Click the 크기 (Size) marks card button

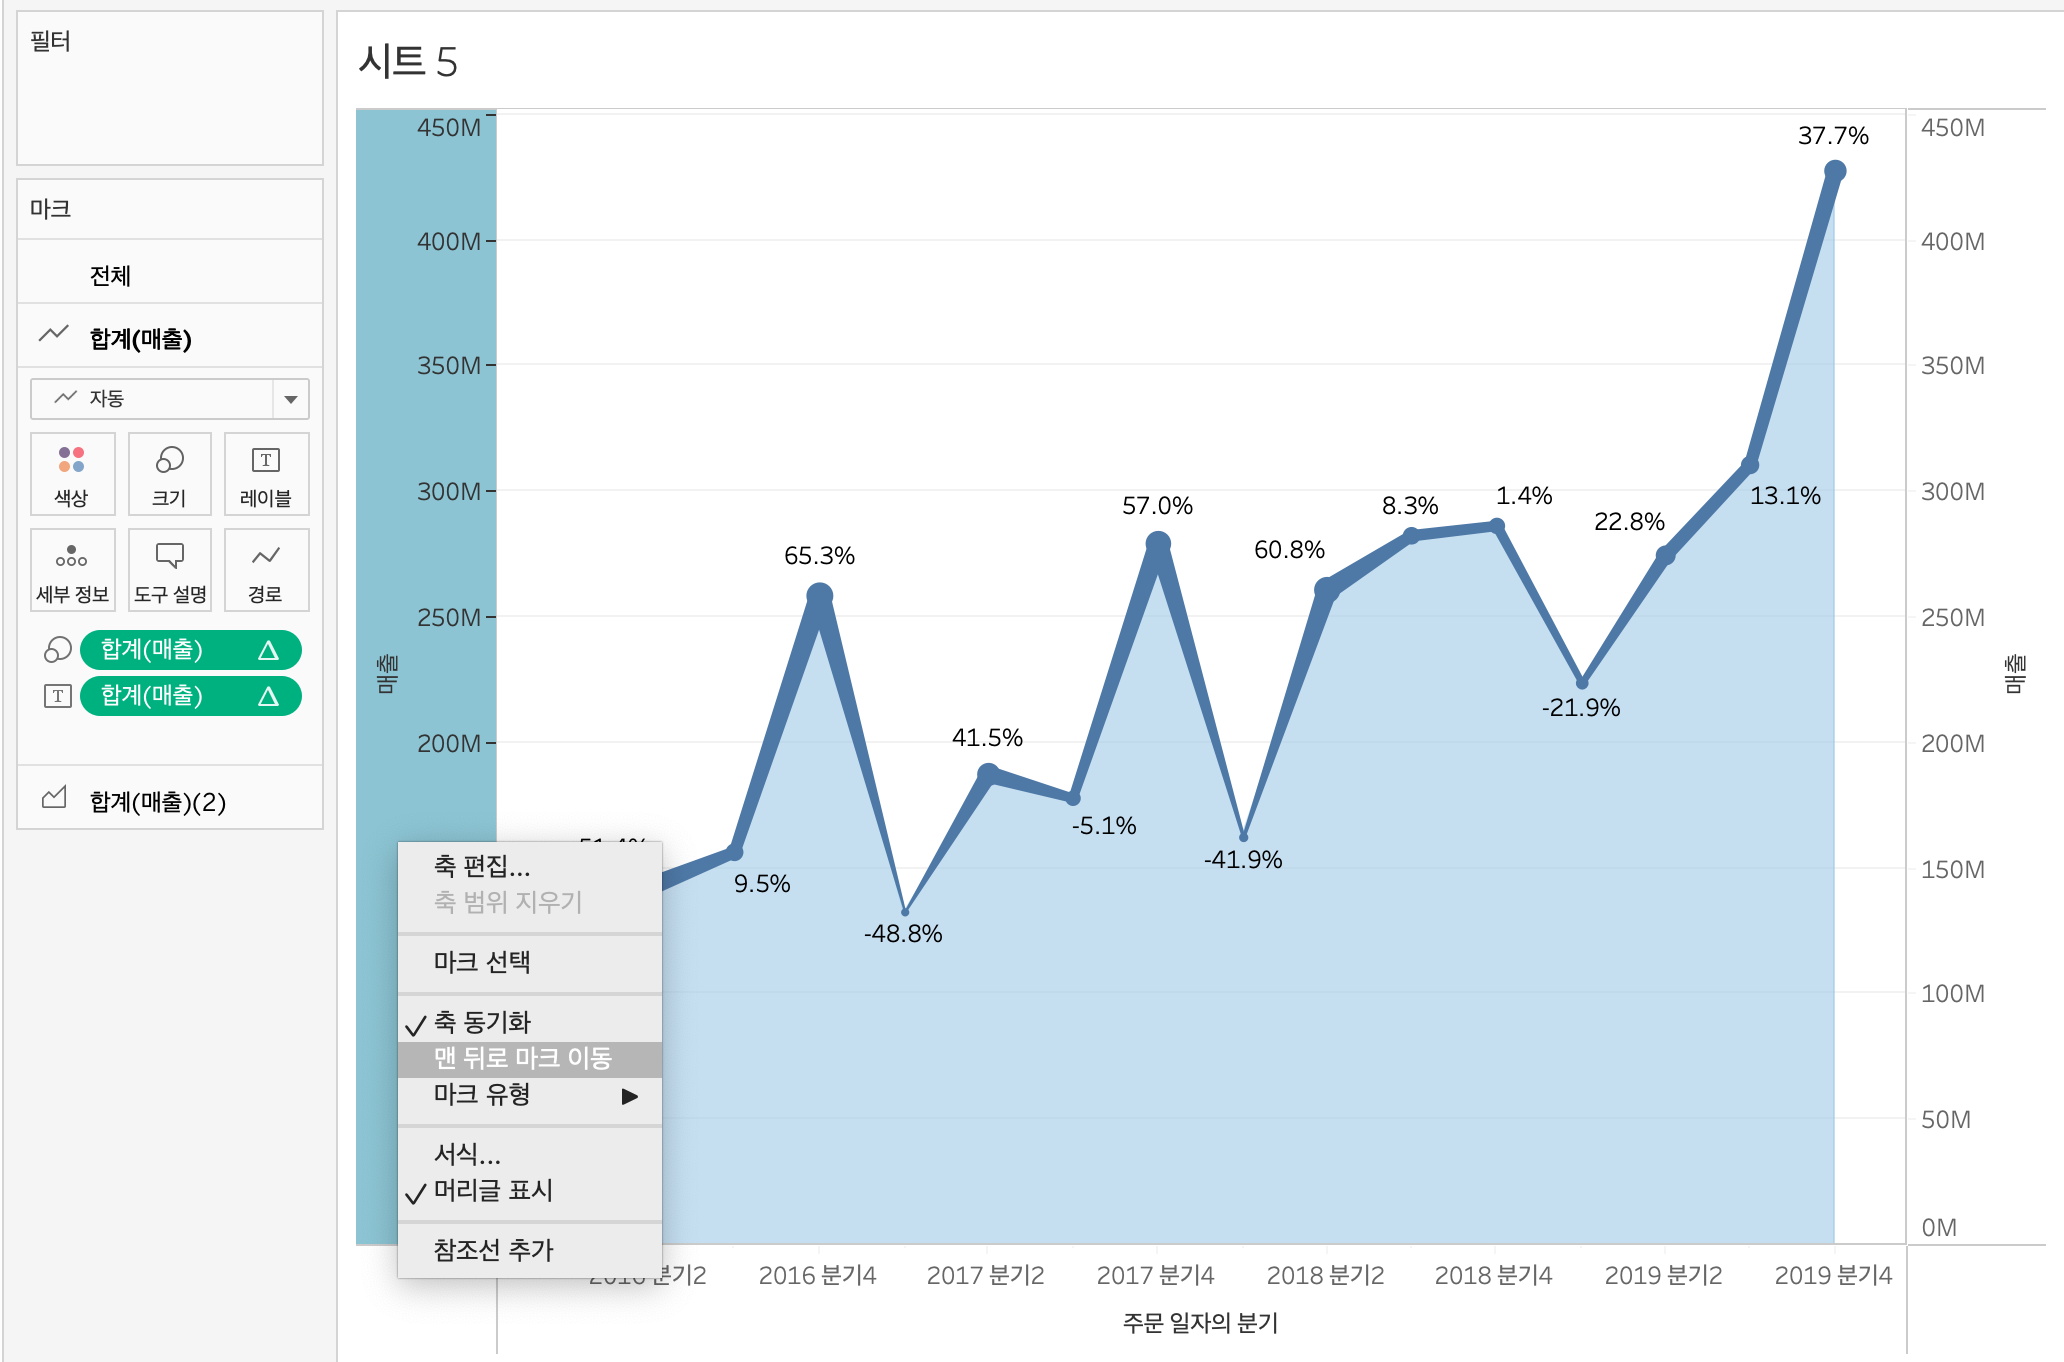click(169, 474)
